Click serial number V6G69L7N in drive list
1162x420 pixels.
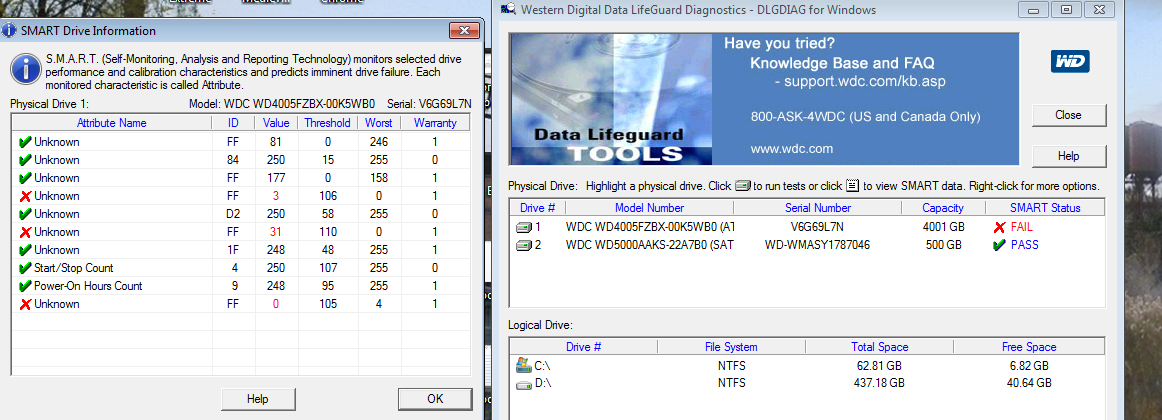tap(817, 227)
